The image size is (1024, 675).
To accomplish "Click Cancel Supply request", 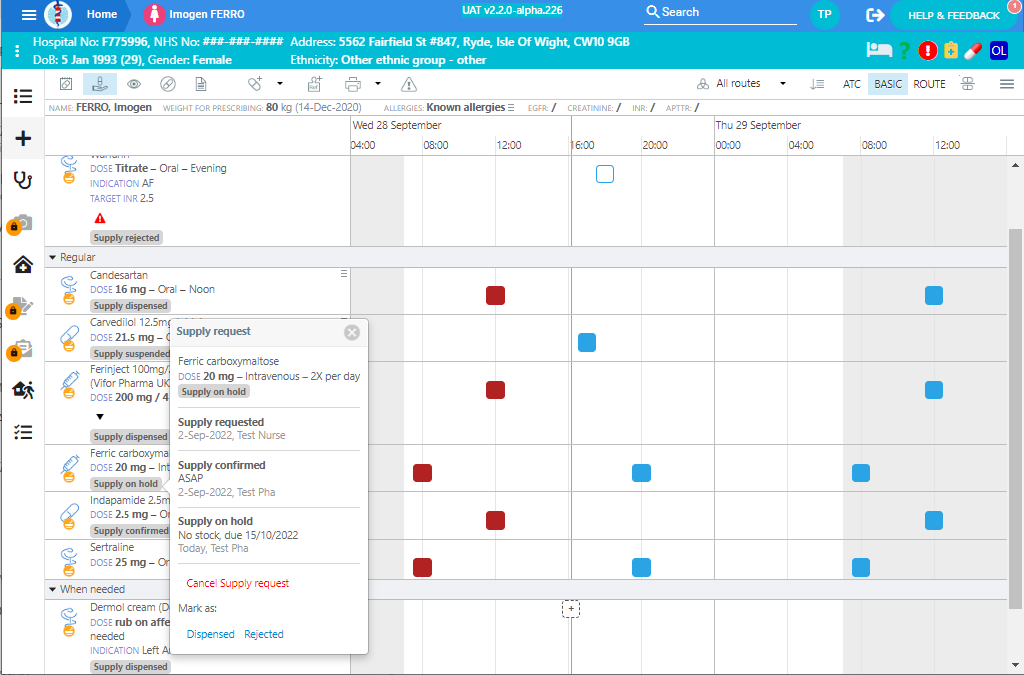I will pos(238,583).
